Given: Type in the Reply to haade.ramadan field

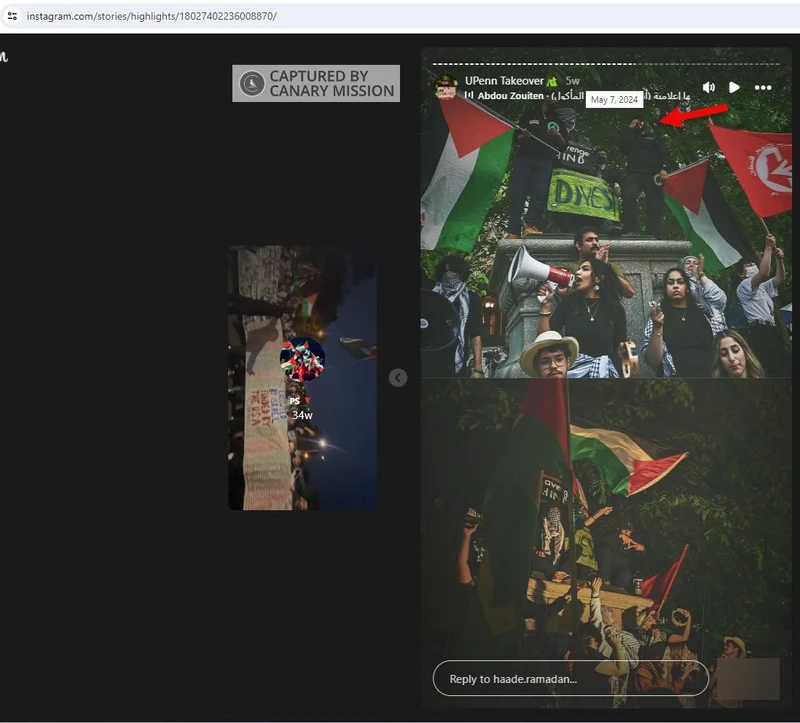Looking at the screenshot, I should (570, 679).
